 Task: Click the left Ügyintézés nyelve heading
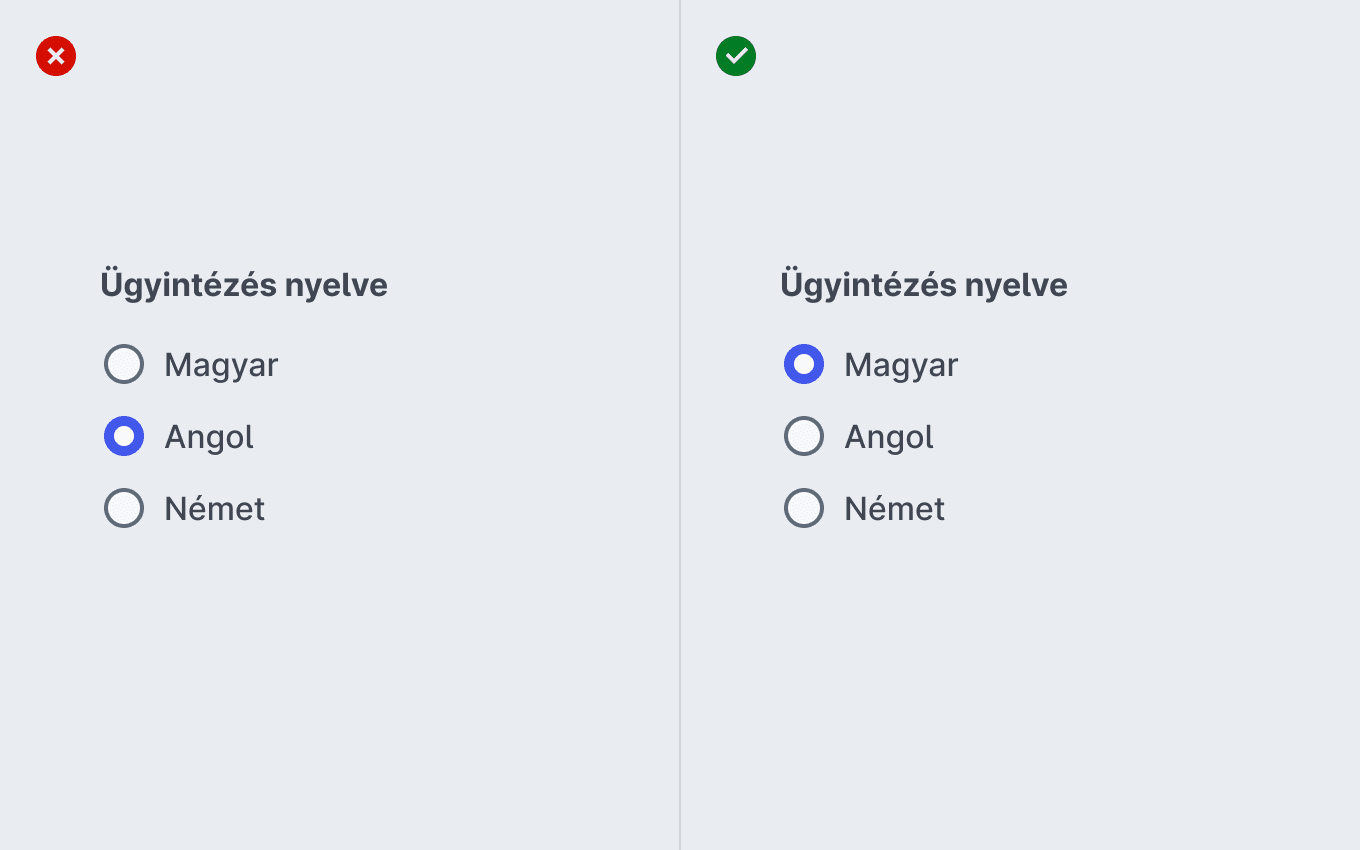244,286
